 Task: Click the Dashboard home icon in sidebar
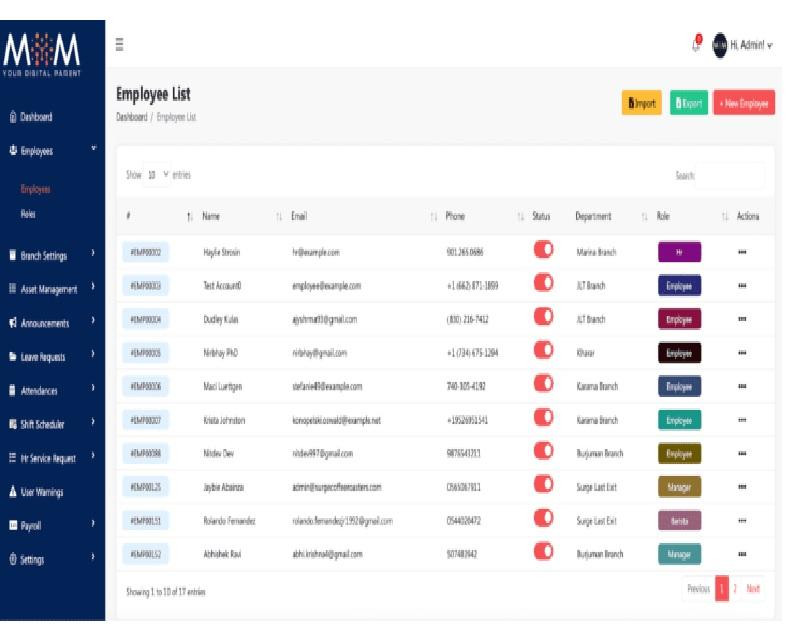[x=12, y=117]
